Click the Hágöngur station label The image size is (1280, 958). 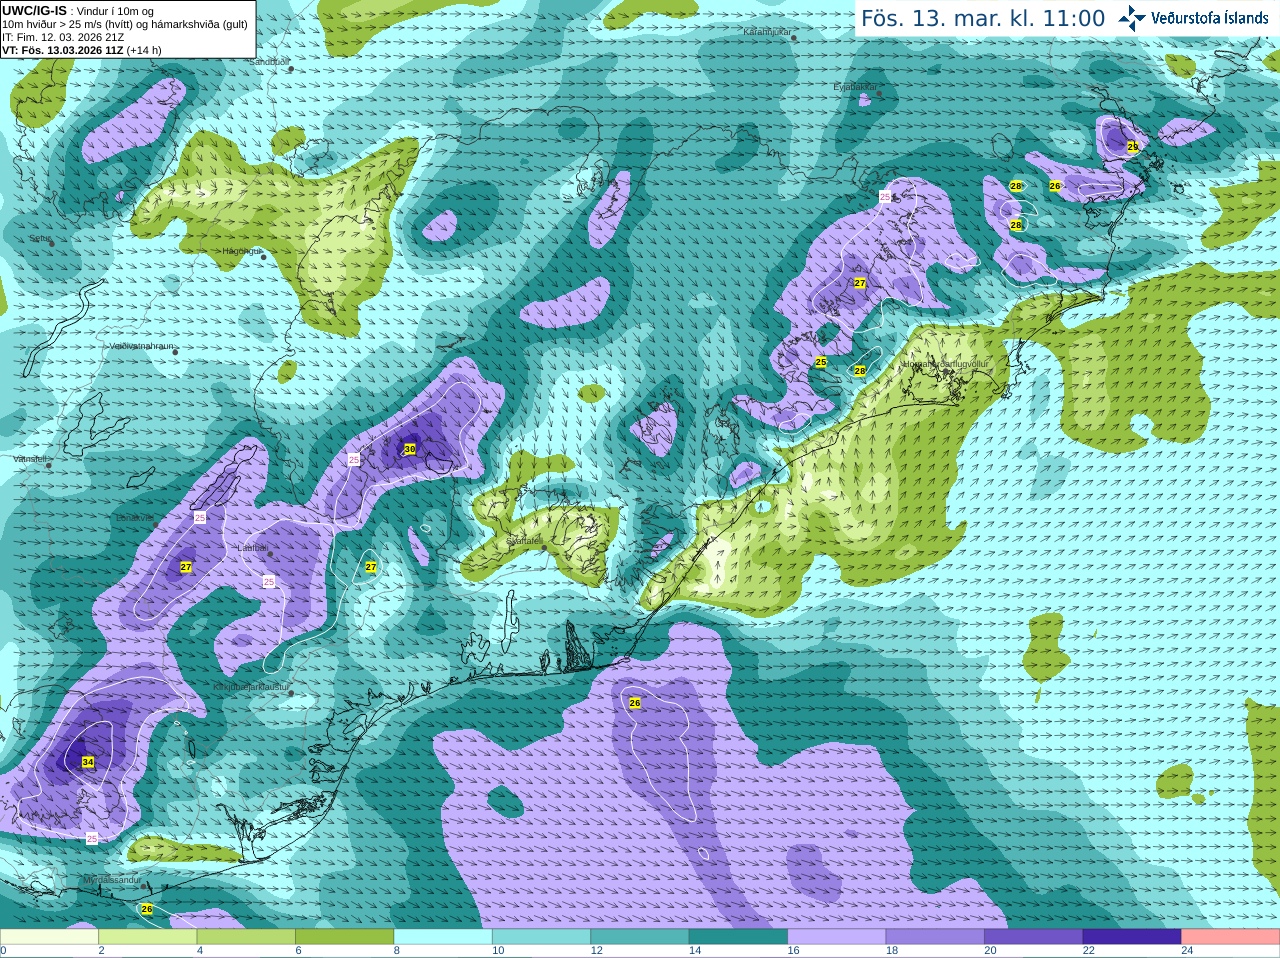pyautogui.click(x=241, y=251)
